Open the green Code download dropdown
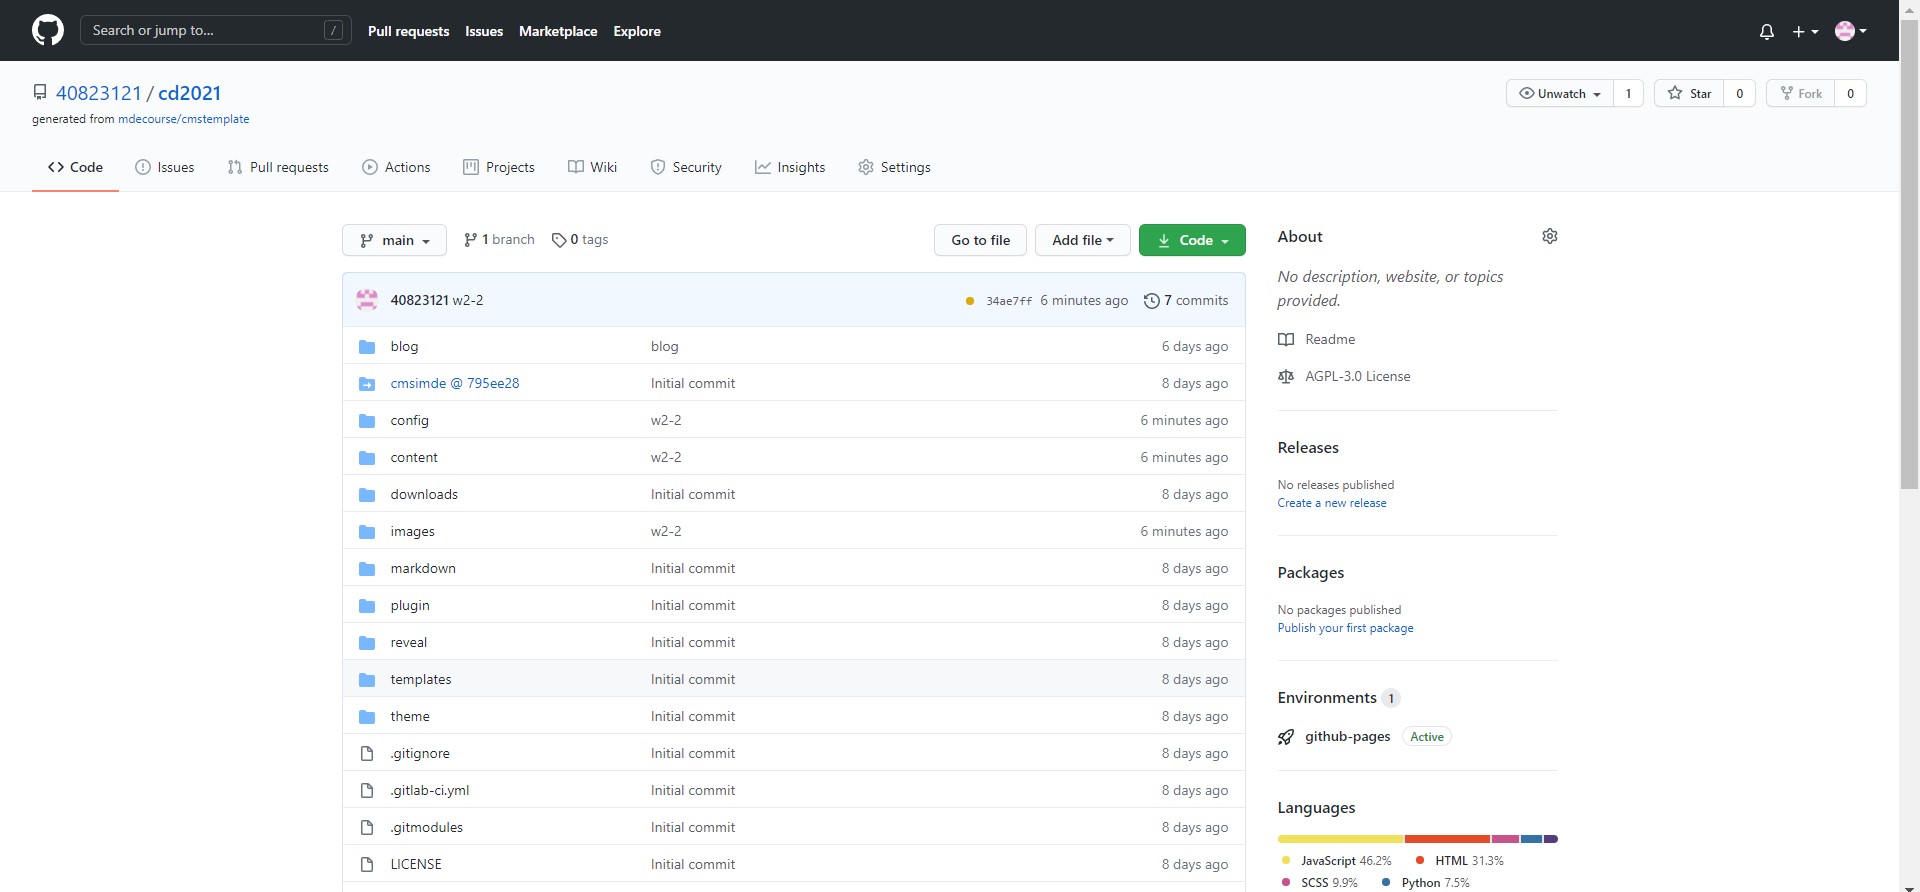 tap(1192, 240)
